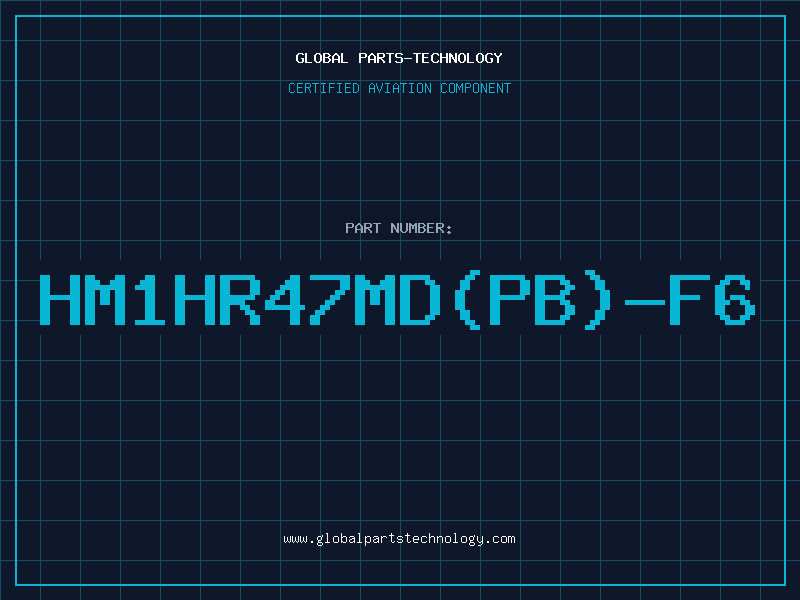Click the (PB) segment in part number
The width and height of the screenshot is (800, 600).
[533, 300]
